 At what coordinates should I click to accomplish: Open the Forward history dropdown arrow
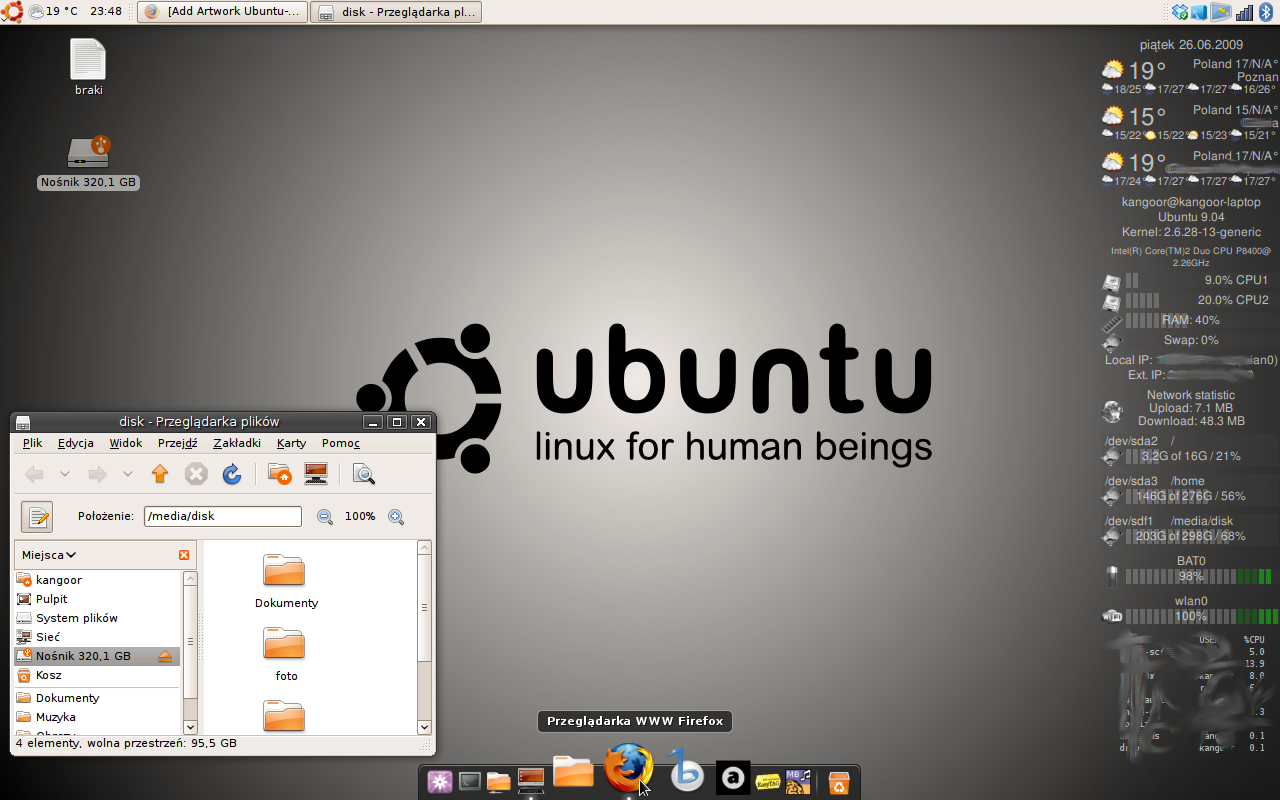[128, 474]
